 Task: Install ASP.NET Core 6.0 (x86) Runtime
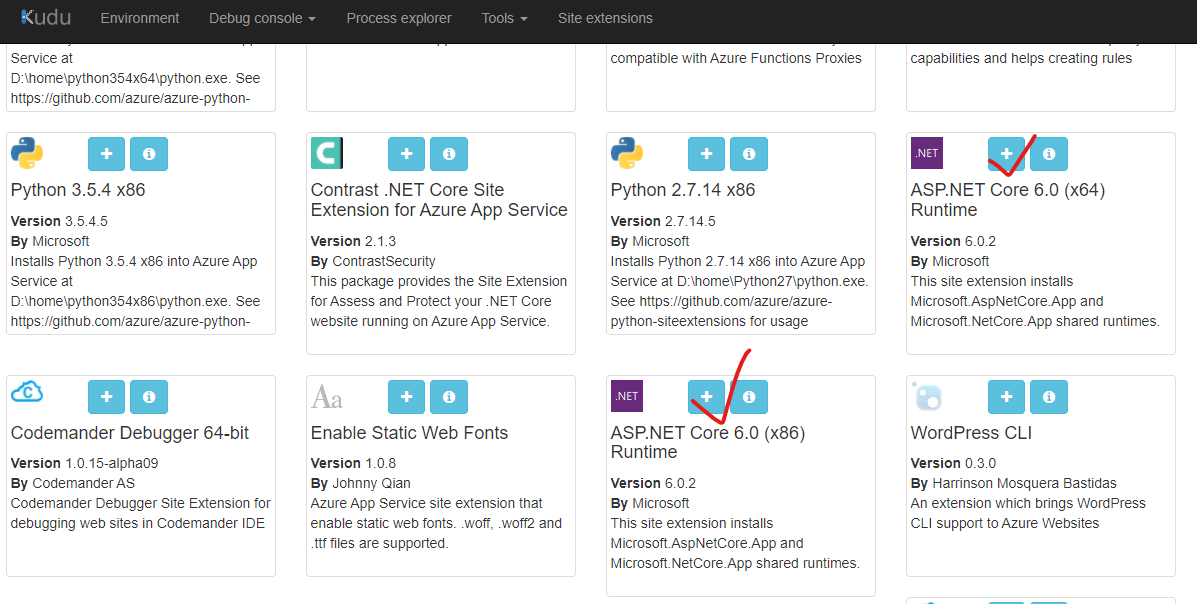click(707, 396)
